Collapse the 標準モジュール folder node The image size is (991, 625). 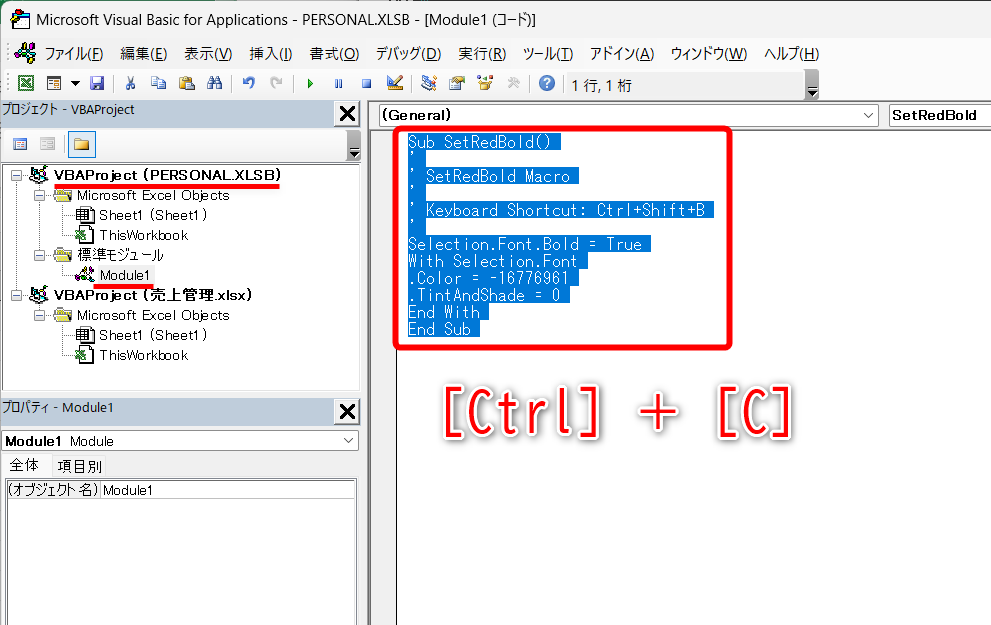[39, 255]
